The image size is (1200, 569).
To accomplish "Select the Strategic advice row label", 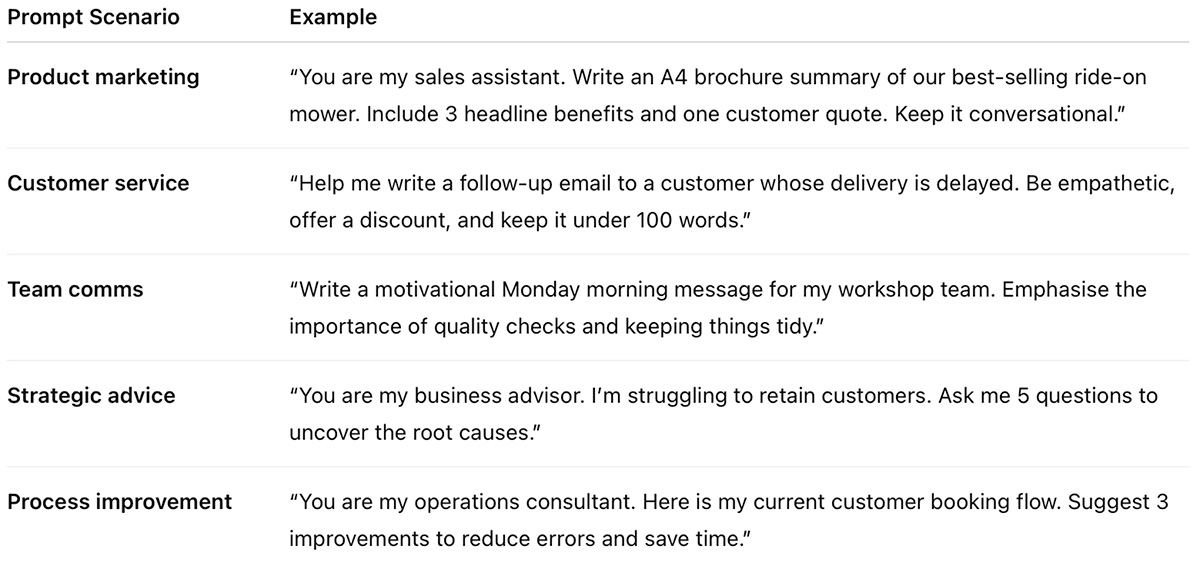I will pyautogui.click(x=91, y=396).
